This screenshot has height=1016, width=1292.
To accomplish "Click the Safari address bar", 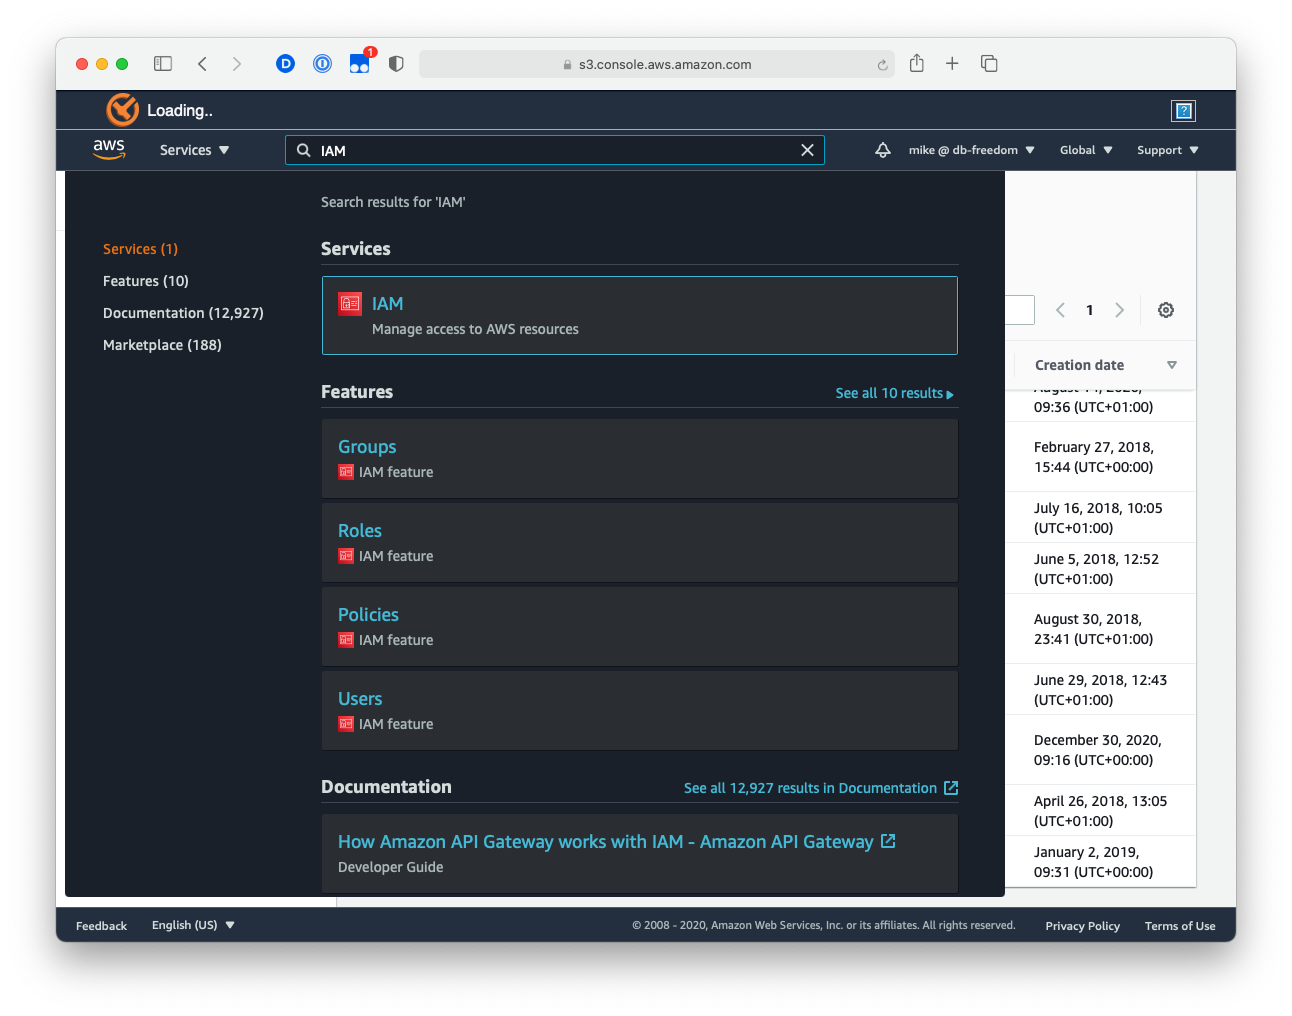I will point(657,64).
